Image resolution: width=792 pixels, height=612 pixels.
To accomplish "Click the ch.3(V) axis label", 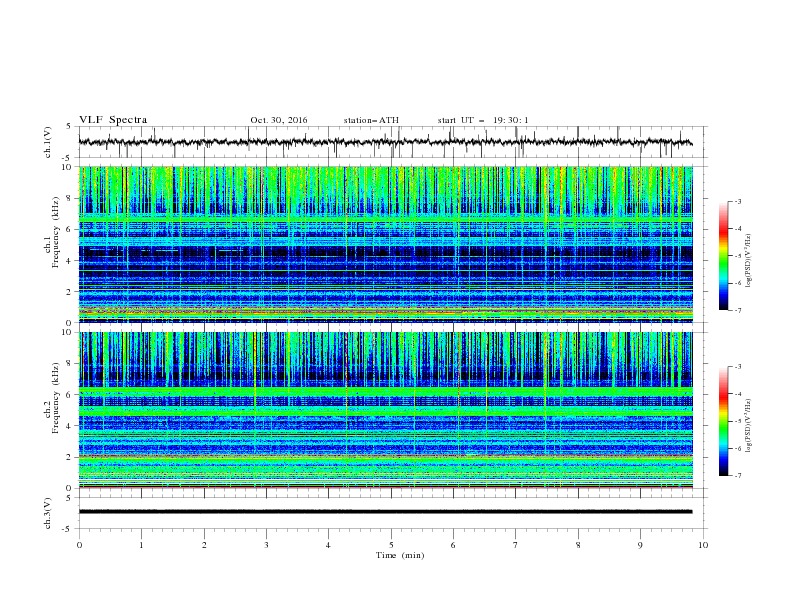I will coord(48,513).
